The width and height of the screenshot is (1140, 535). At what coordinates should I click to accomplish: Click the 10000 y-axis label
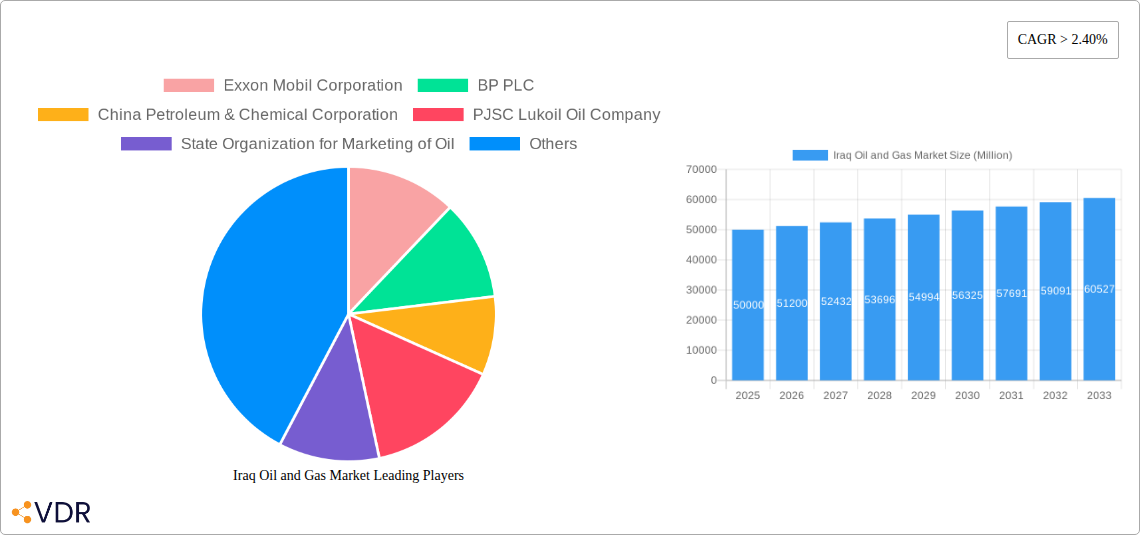click(701, 350)
